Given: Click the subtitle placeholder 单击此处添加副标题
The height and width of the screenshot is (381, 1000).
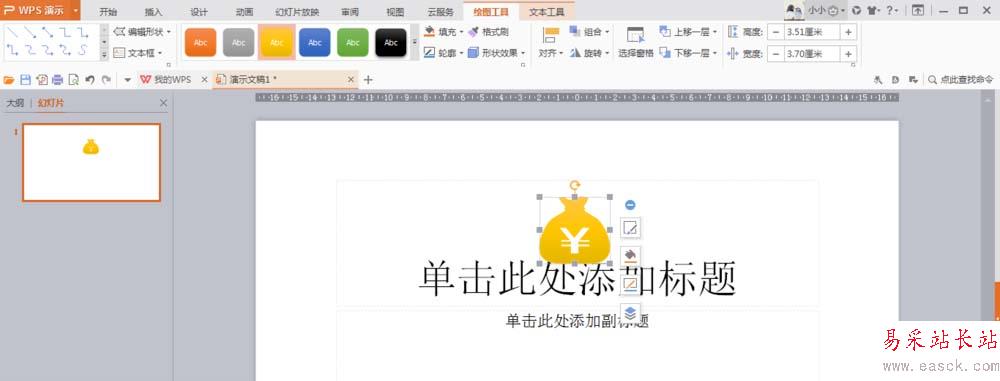Looking at the screenshot, I should click(577, 321).
